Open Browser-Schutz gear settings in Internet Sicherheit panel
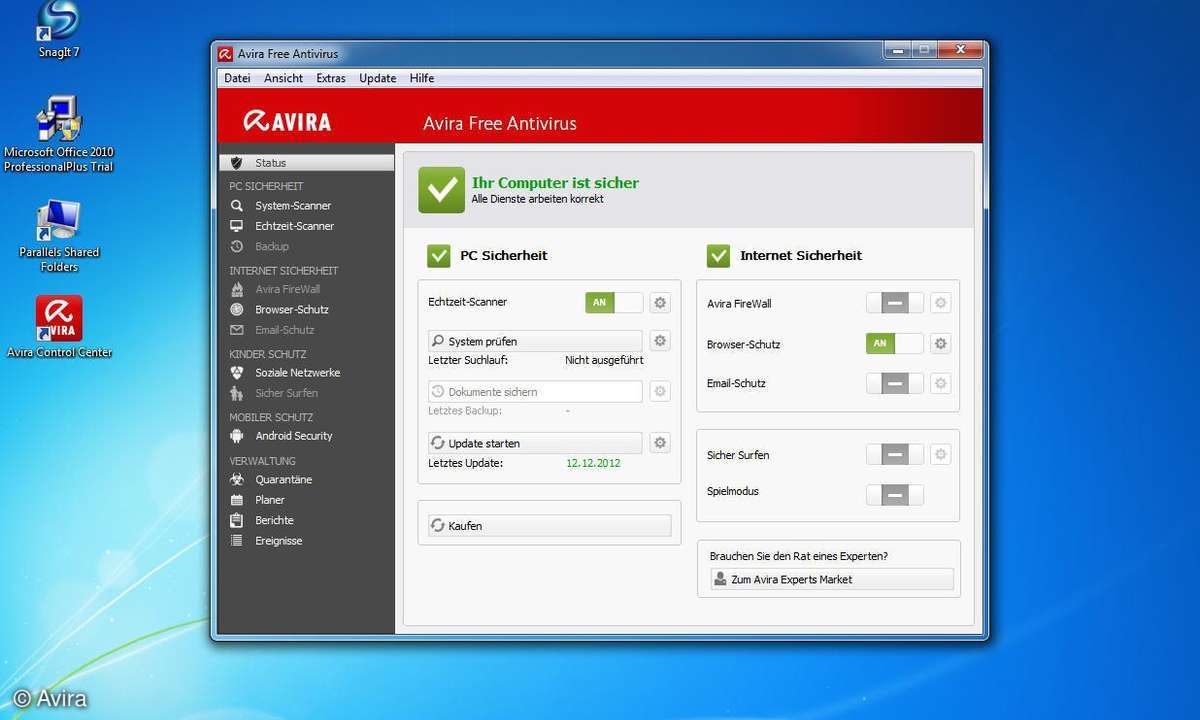Viewport: 1200px width, 720px height. point(940,344)
